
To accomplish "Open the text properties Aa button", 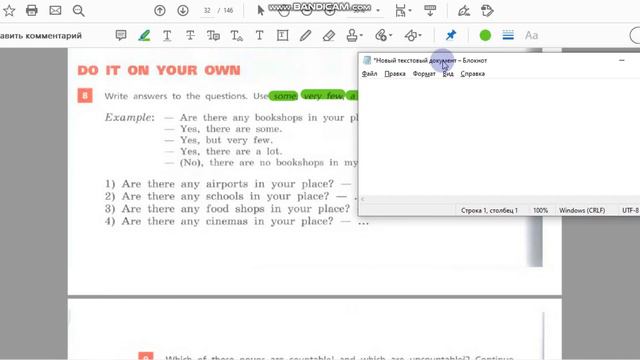I will click(531, 36).
